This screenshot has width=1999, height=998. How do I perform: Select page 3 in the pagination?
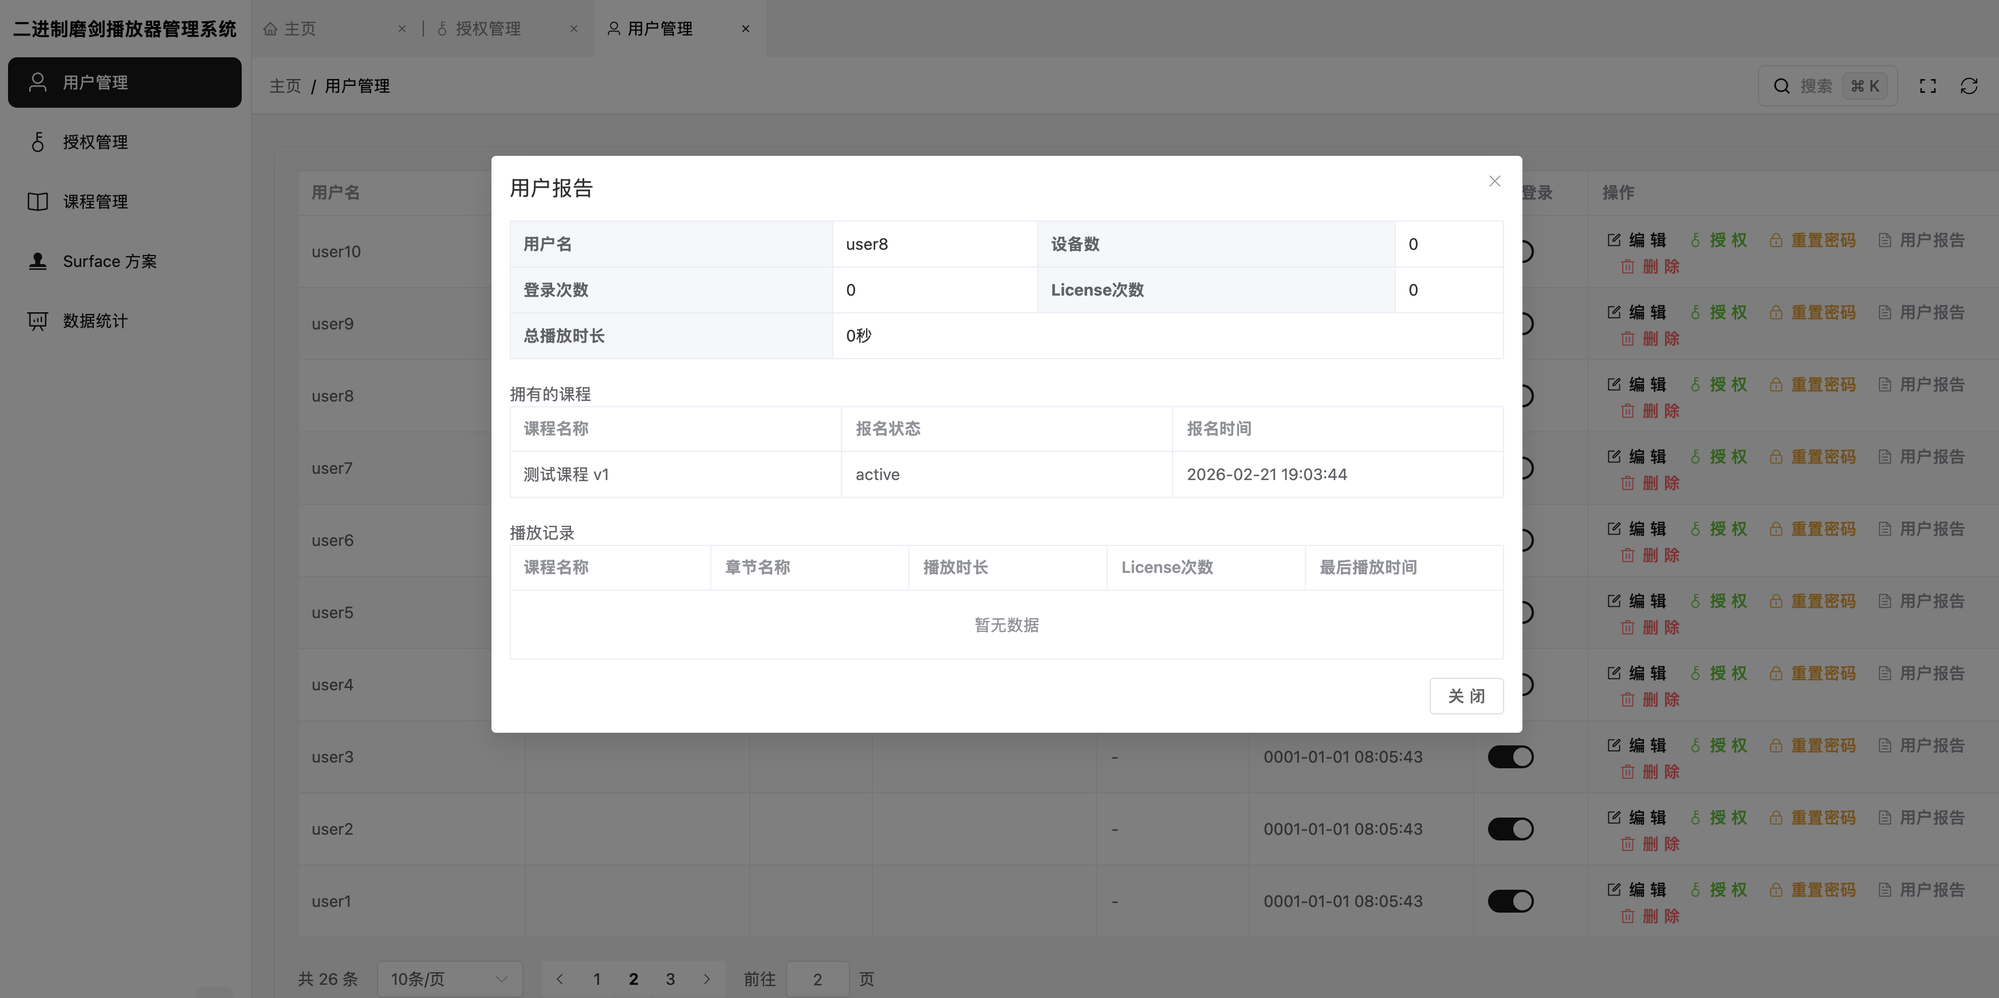670,979
